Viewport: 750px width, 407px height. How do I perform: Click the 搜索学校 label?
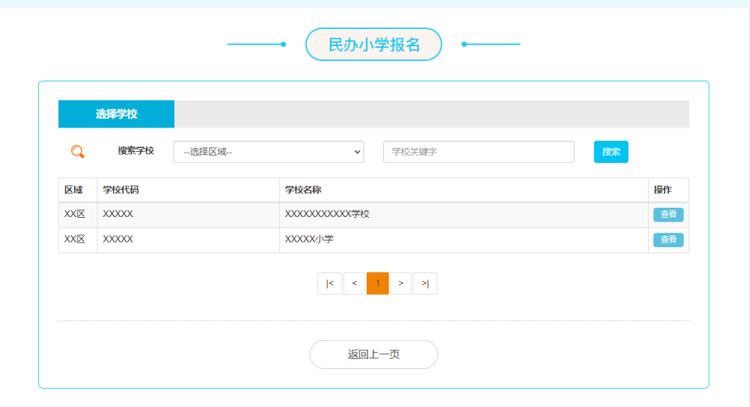[136, 151]
